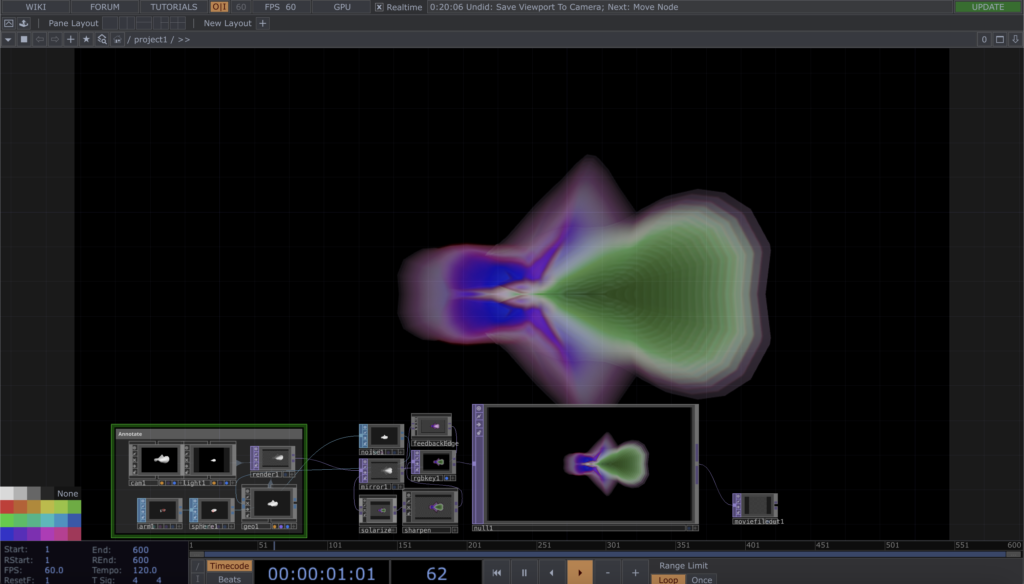1024x584 pixels.
Task: Toggle the Realtime checkbox
Action: click(x=379, y=7)
